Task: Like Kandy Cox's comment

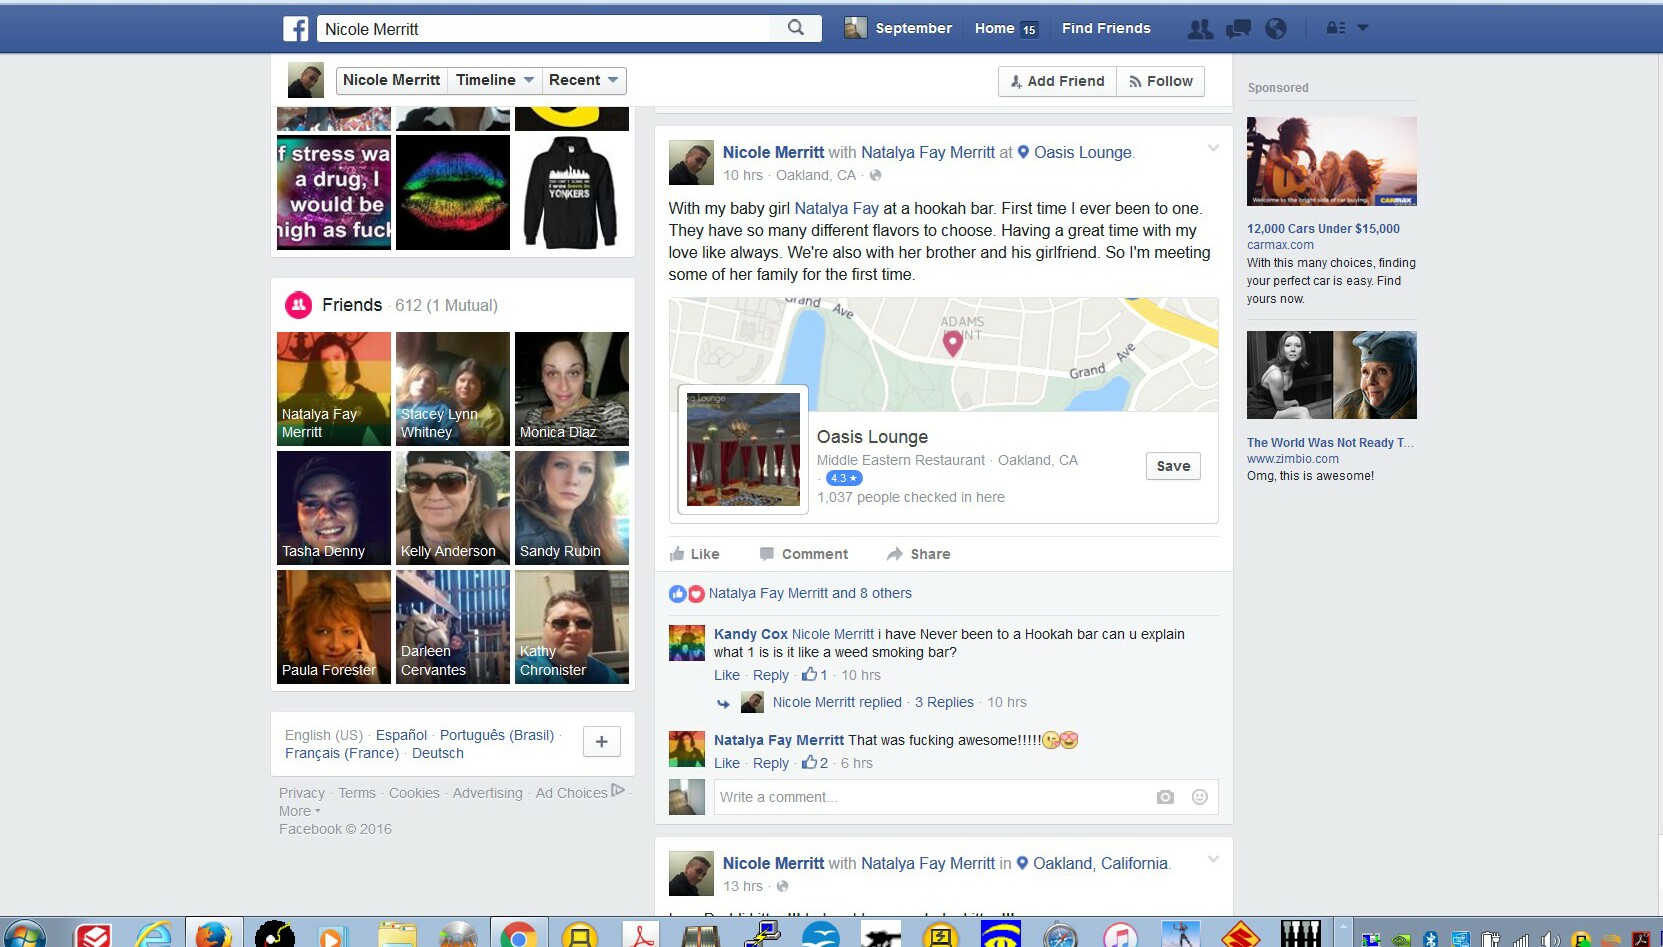Action: click(x=727, y=675)
